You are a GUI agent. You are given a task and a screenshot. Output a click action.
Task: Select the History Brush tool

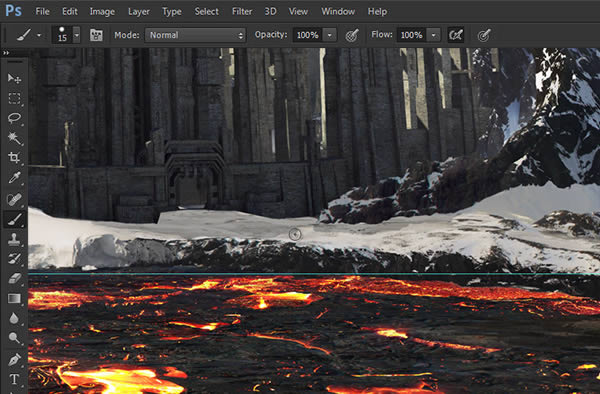[14, 259]
